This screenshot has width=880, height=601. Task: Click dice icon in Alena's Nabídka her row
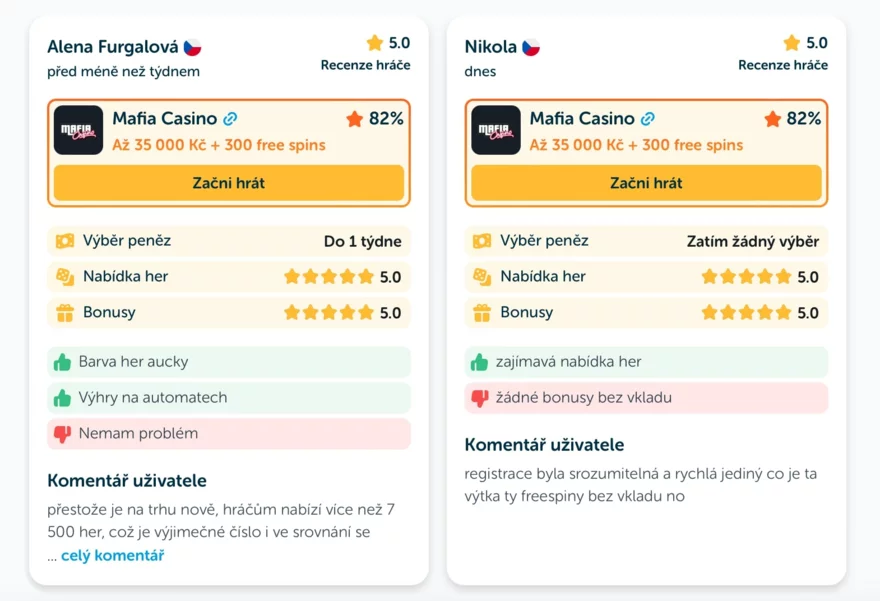pos(63,277)
